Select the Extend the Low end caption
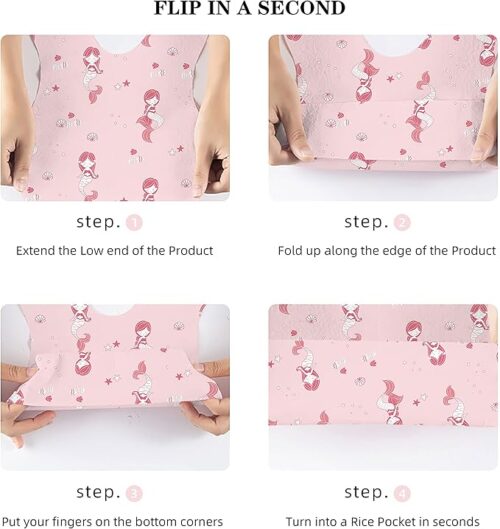This screenshot has height=529, width=500. [x=114, y=251]
